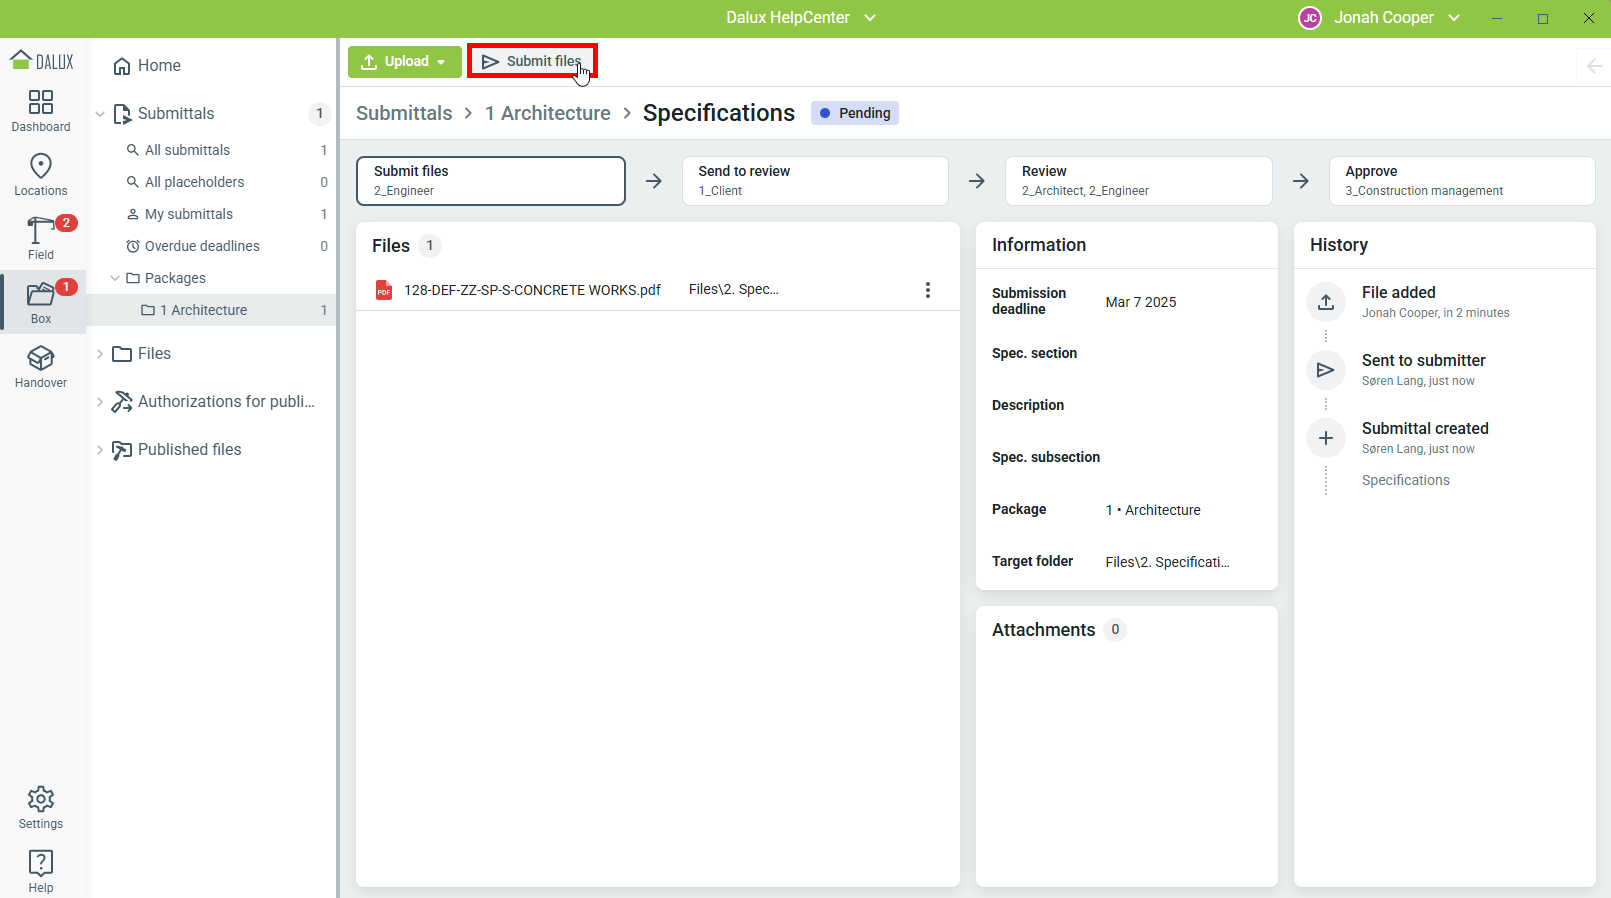1611x898 pixels.
Task: Open the Field crane icon
Action: tap(41, 237)
